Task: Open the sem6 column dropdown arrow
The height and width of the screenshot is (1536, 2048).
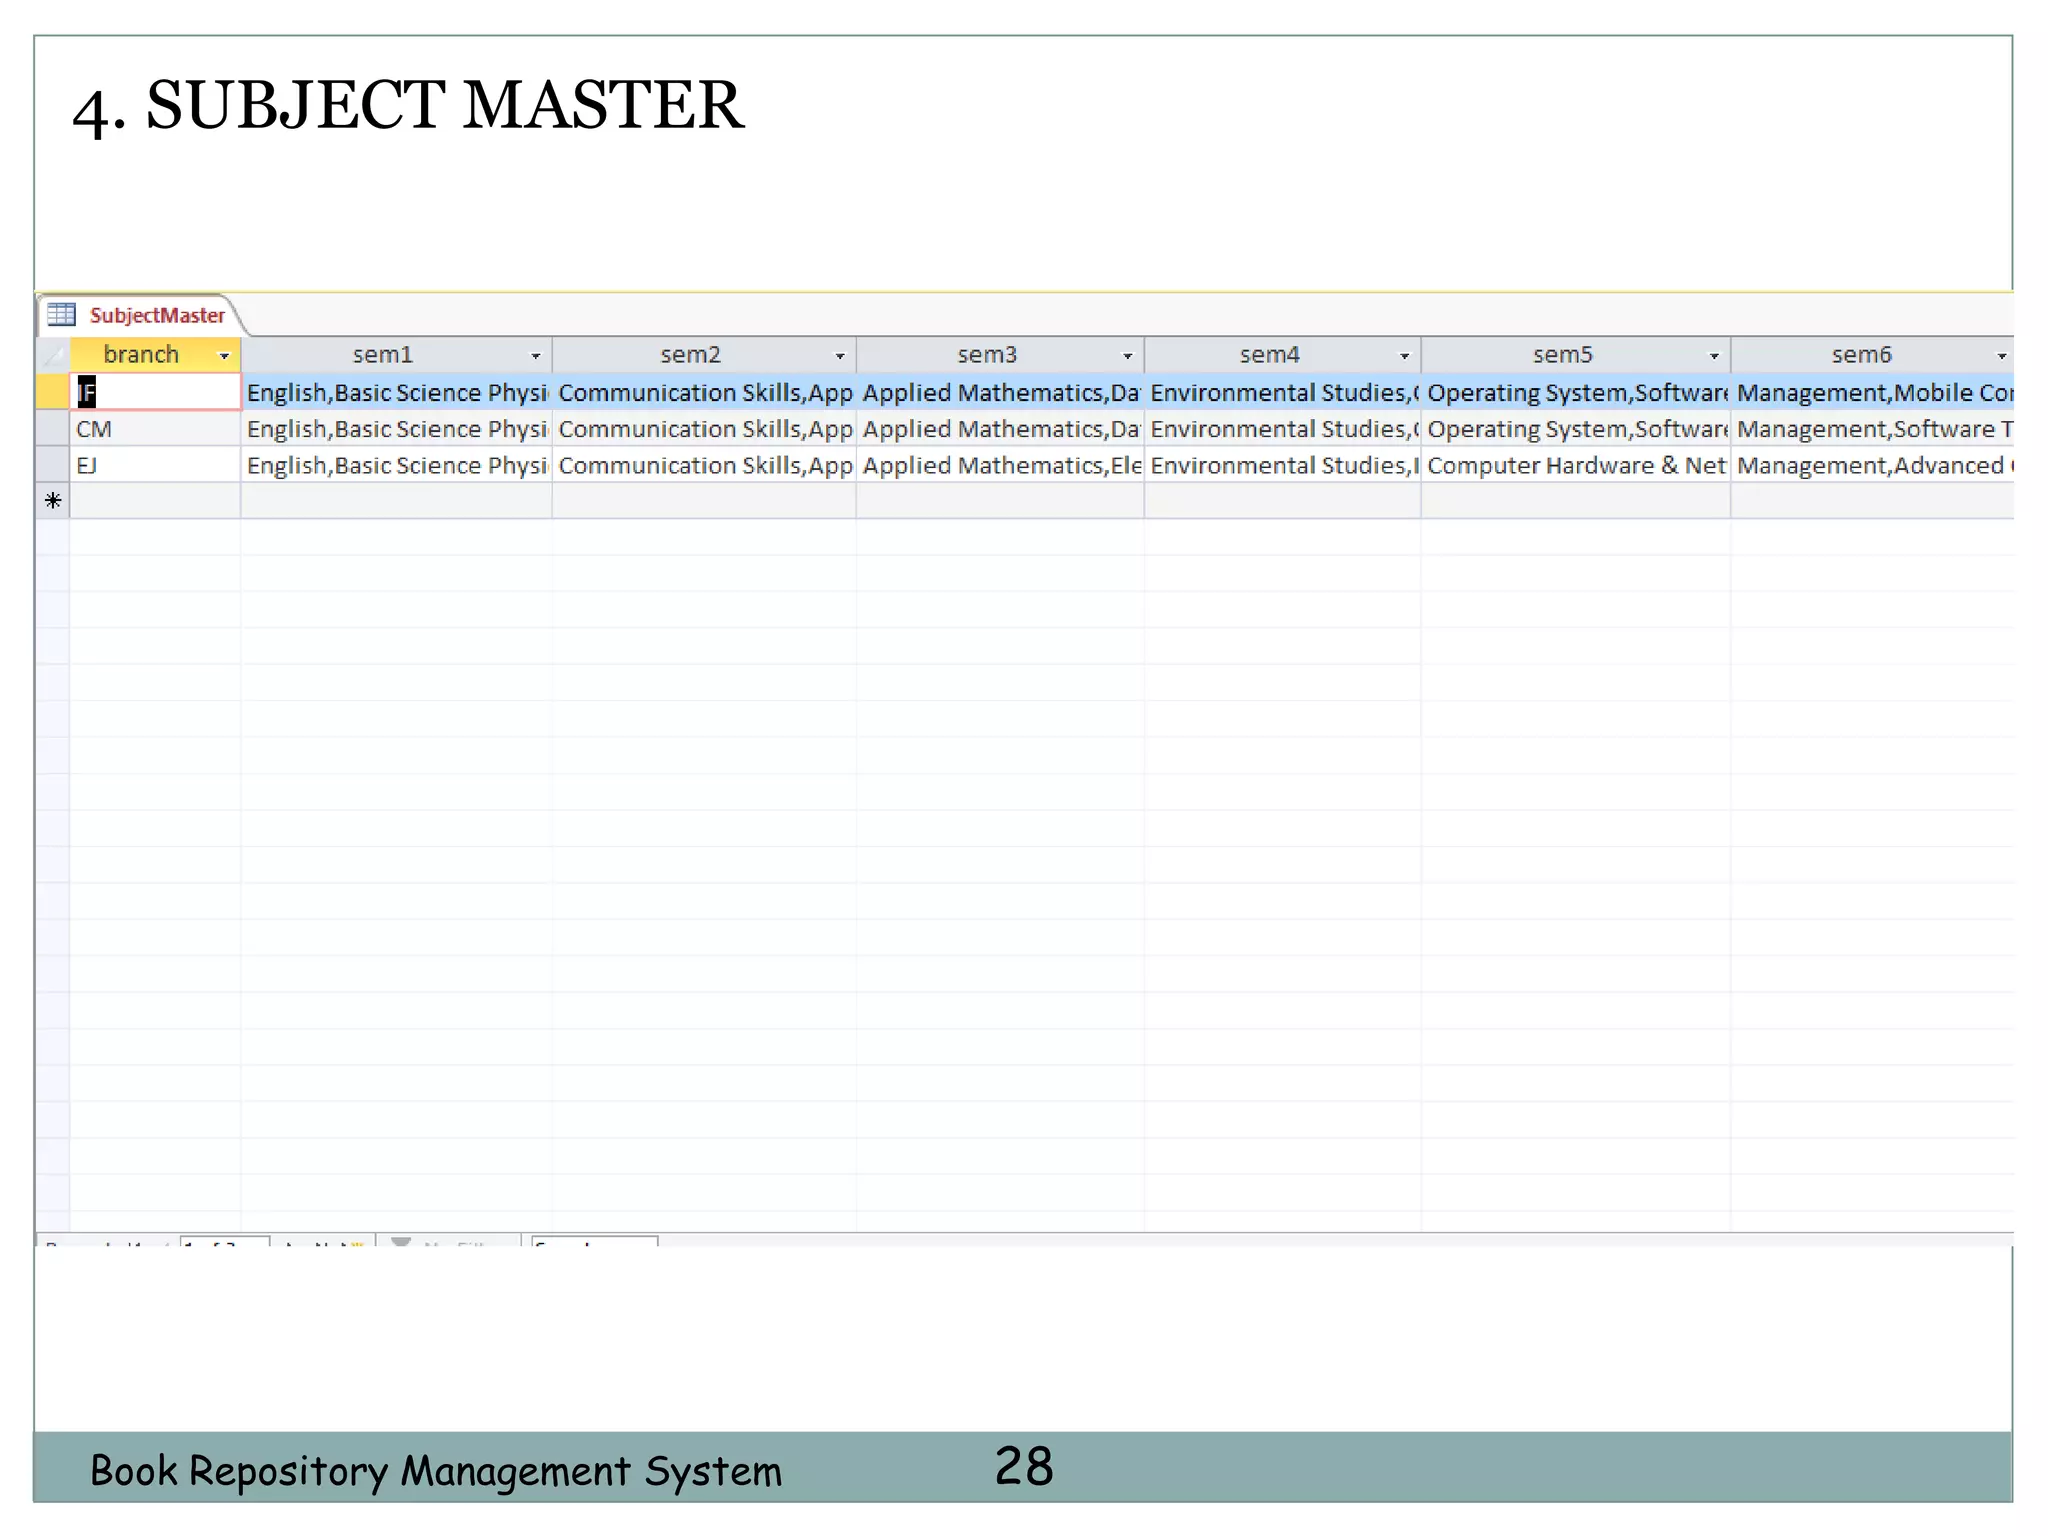Action: (x=2002, y=356)
